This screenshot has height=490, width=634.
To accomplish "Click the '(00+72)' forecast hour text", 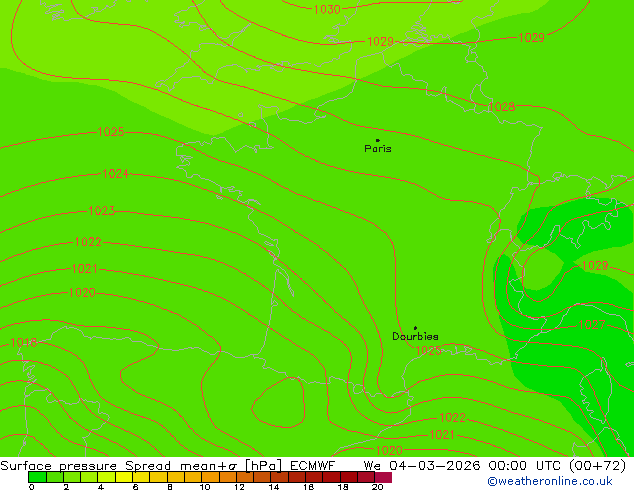I will 598,466.
